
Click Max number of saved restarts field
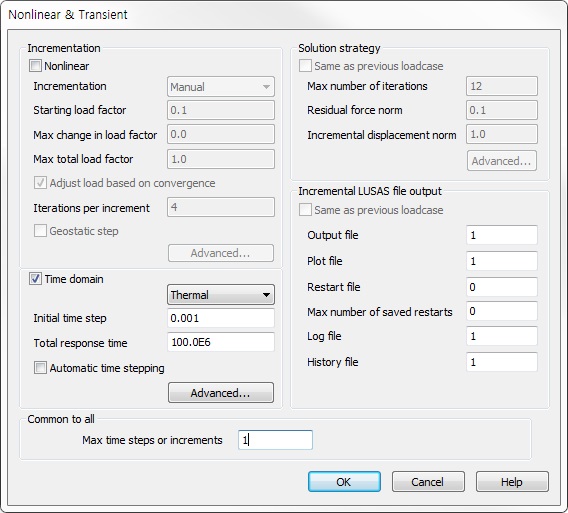502,311
